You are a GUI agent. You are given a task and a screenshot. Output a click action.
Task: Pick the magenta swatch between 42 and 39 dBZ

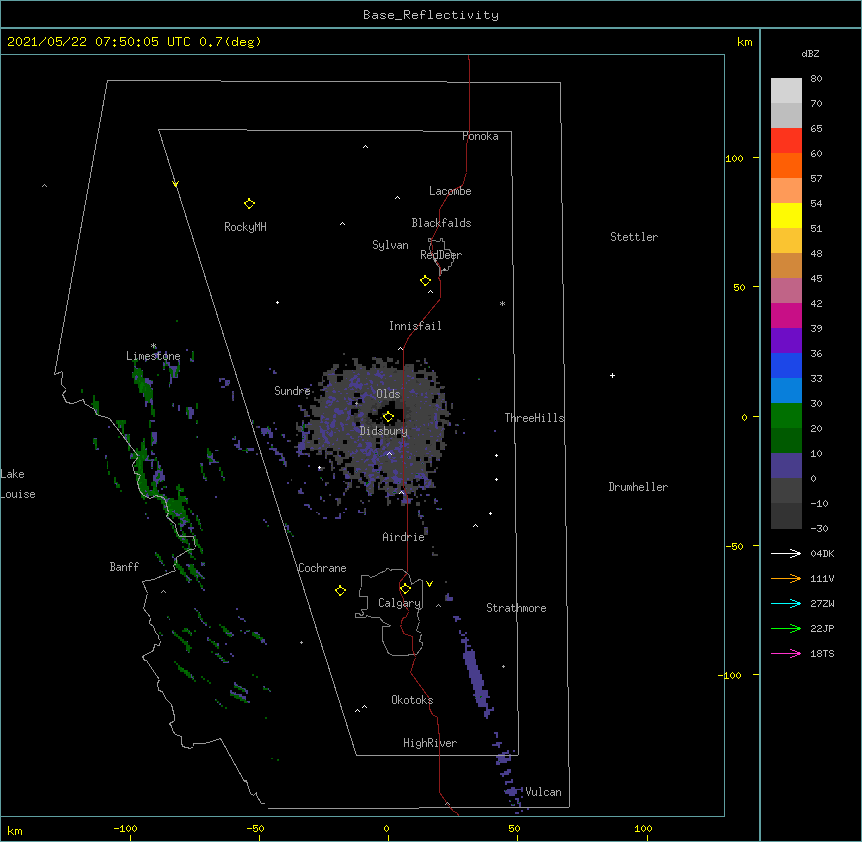click(x=786, y=316)
